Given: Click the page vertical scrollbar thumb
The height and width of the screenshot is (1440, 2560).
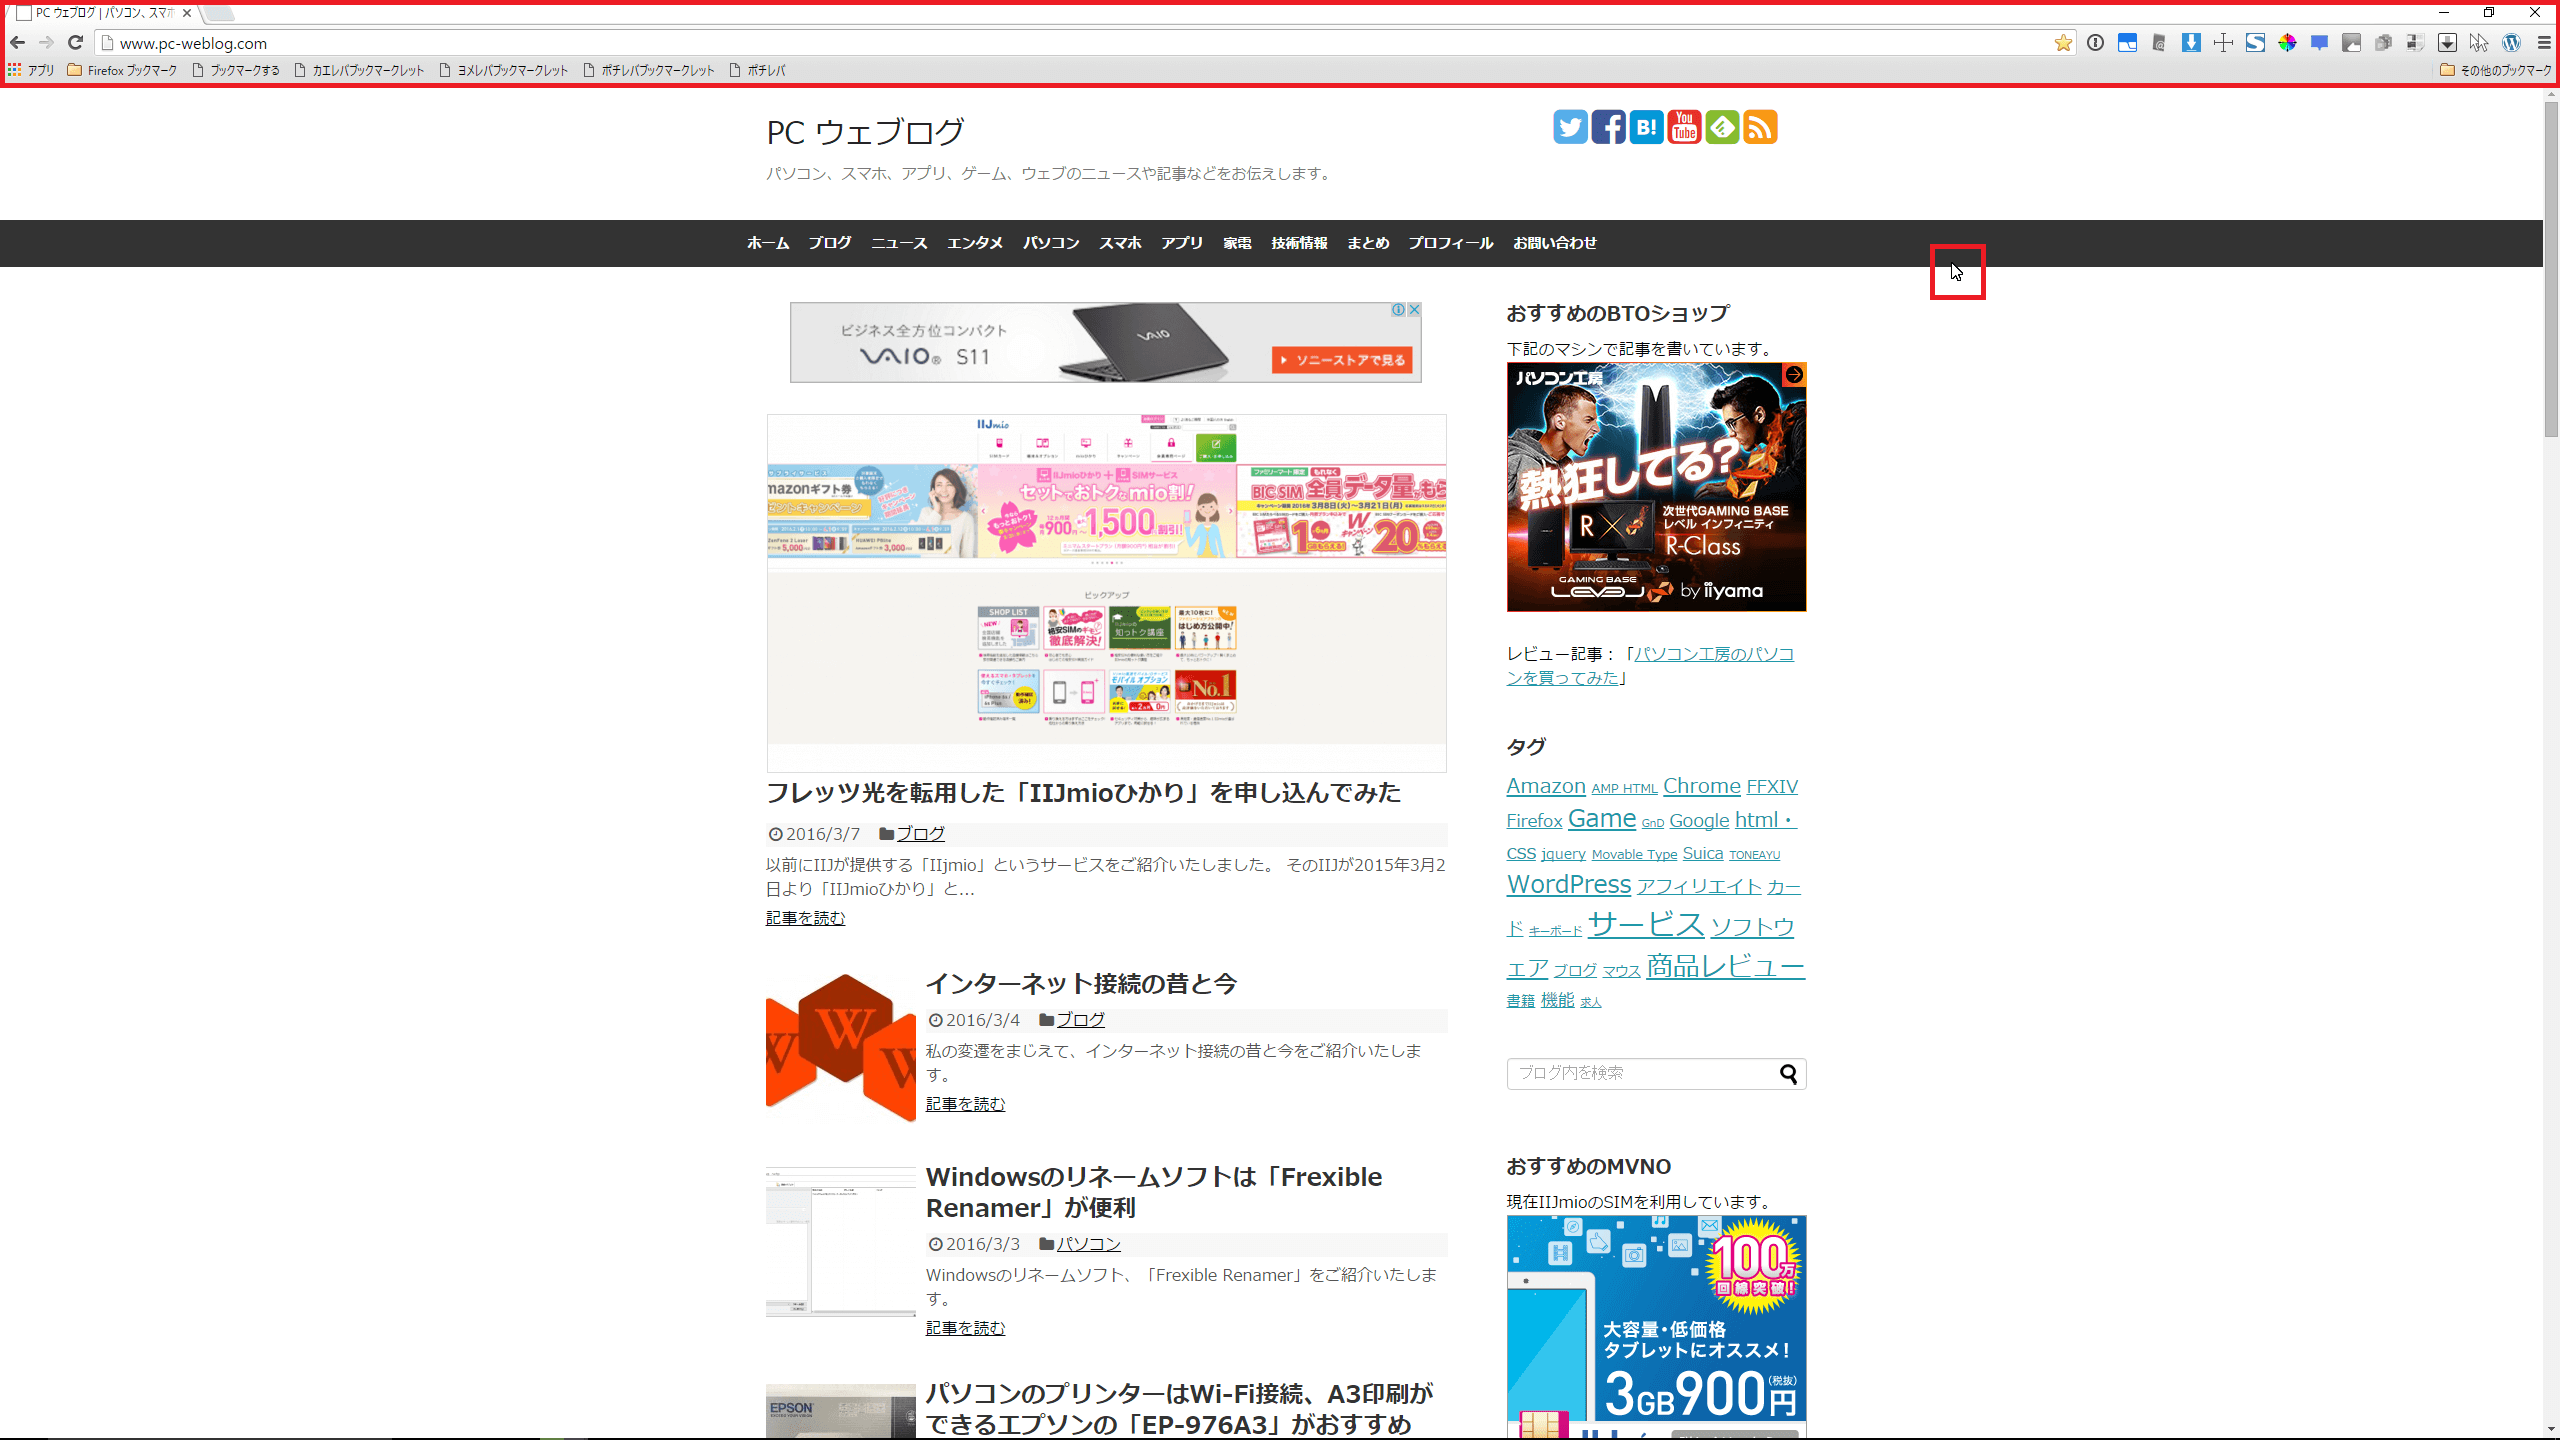Looking at the screenshot, I should click(x=2551, y=268).
